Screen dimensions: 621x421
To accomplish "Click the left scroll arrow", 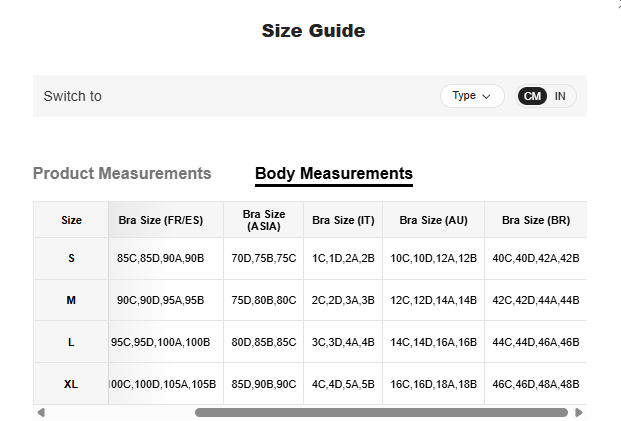I will (41, 412).
